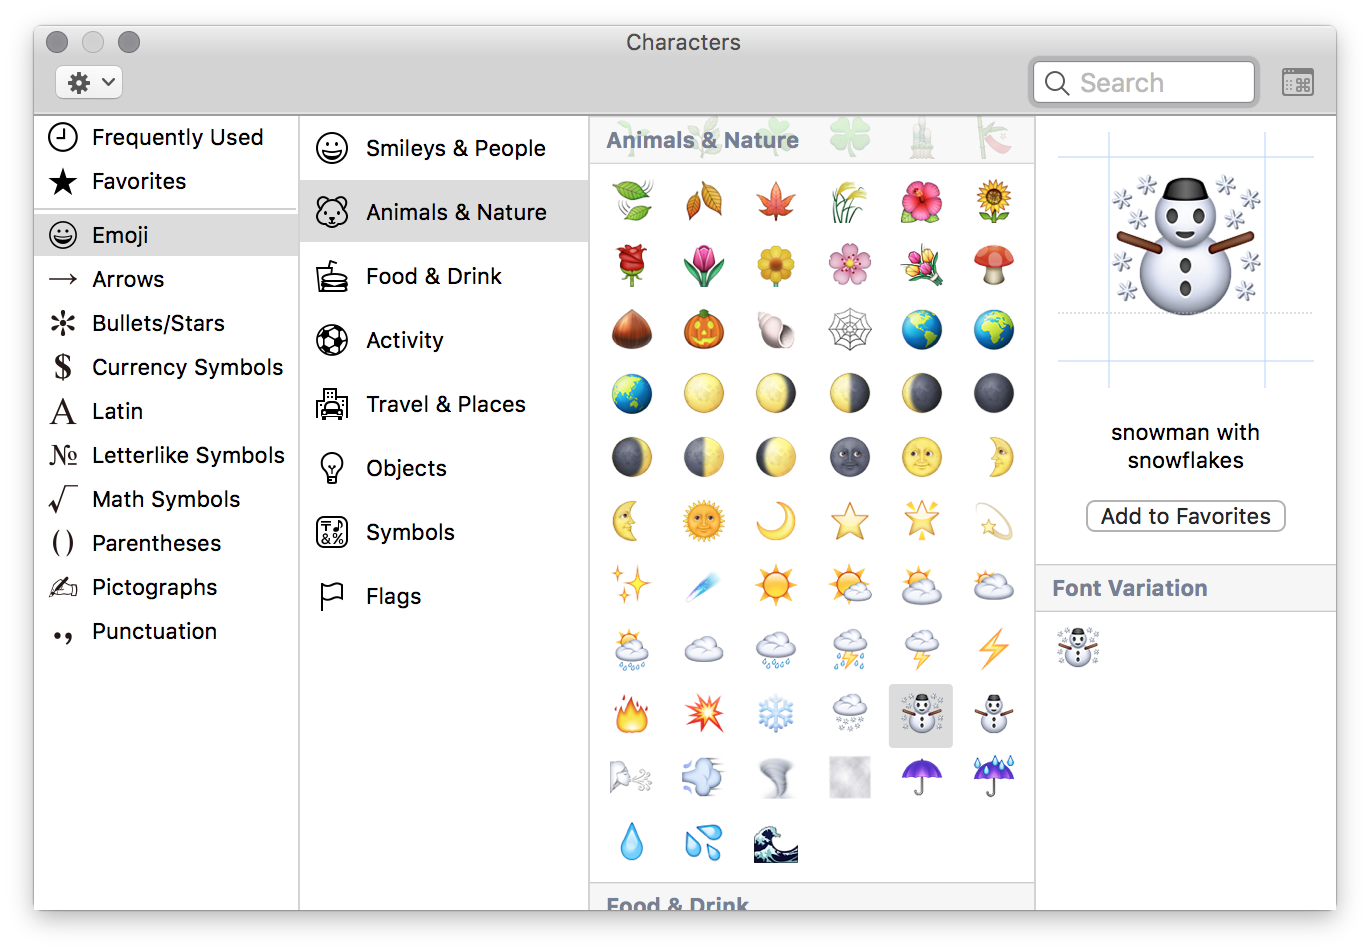This screenshot has height=952, width=1370.
Task: Click Add to Favorites button
Action: click(1185, 516)
